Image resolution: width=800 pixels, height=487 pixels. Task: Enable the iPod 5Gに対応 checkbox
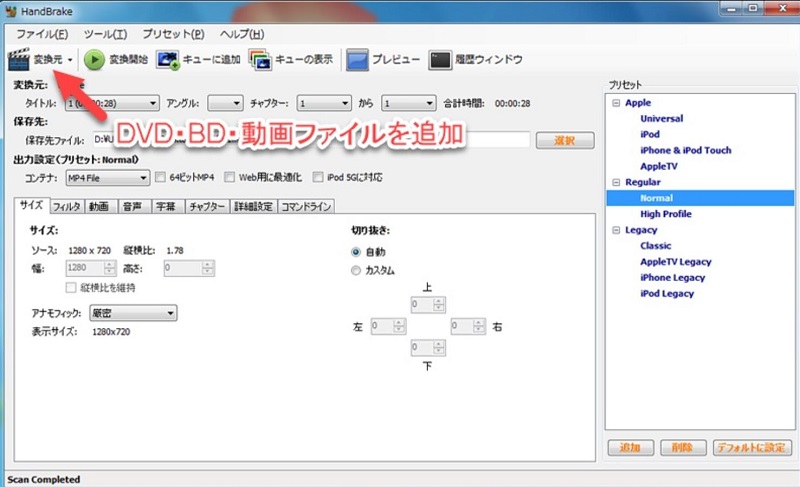(x=318, y=177)
